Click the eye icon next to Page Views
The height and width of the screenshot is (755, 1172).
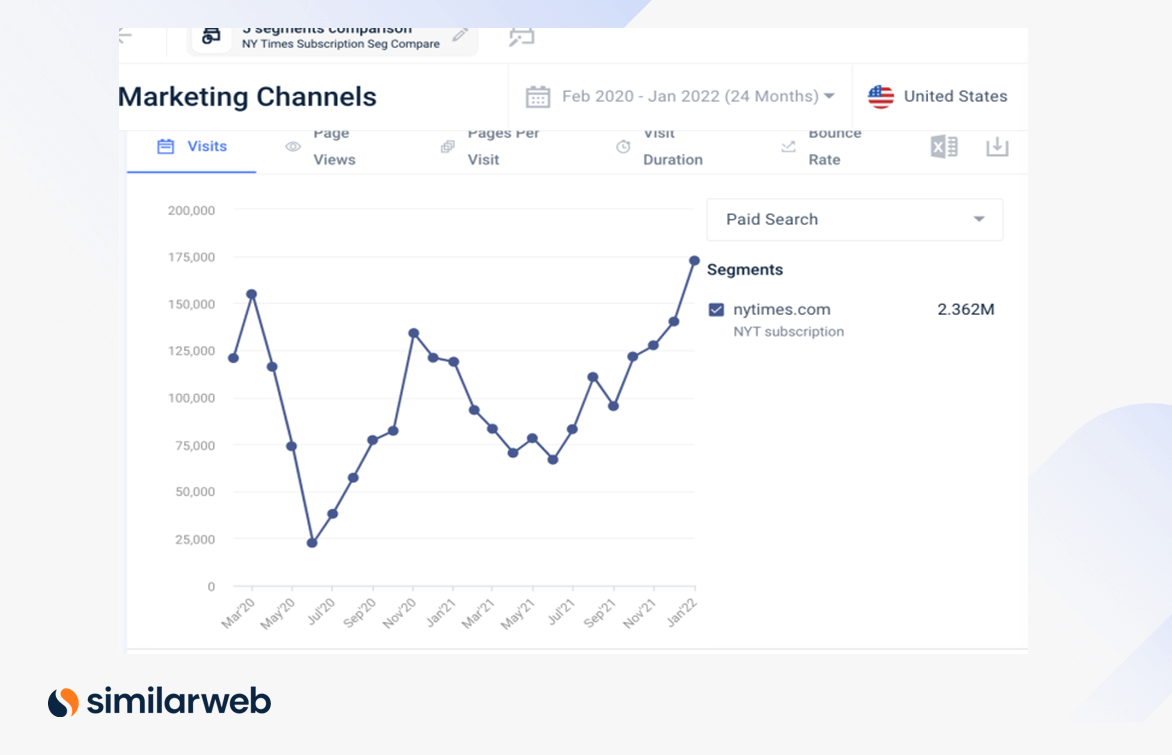tap(292, 146)
